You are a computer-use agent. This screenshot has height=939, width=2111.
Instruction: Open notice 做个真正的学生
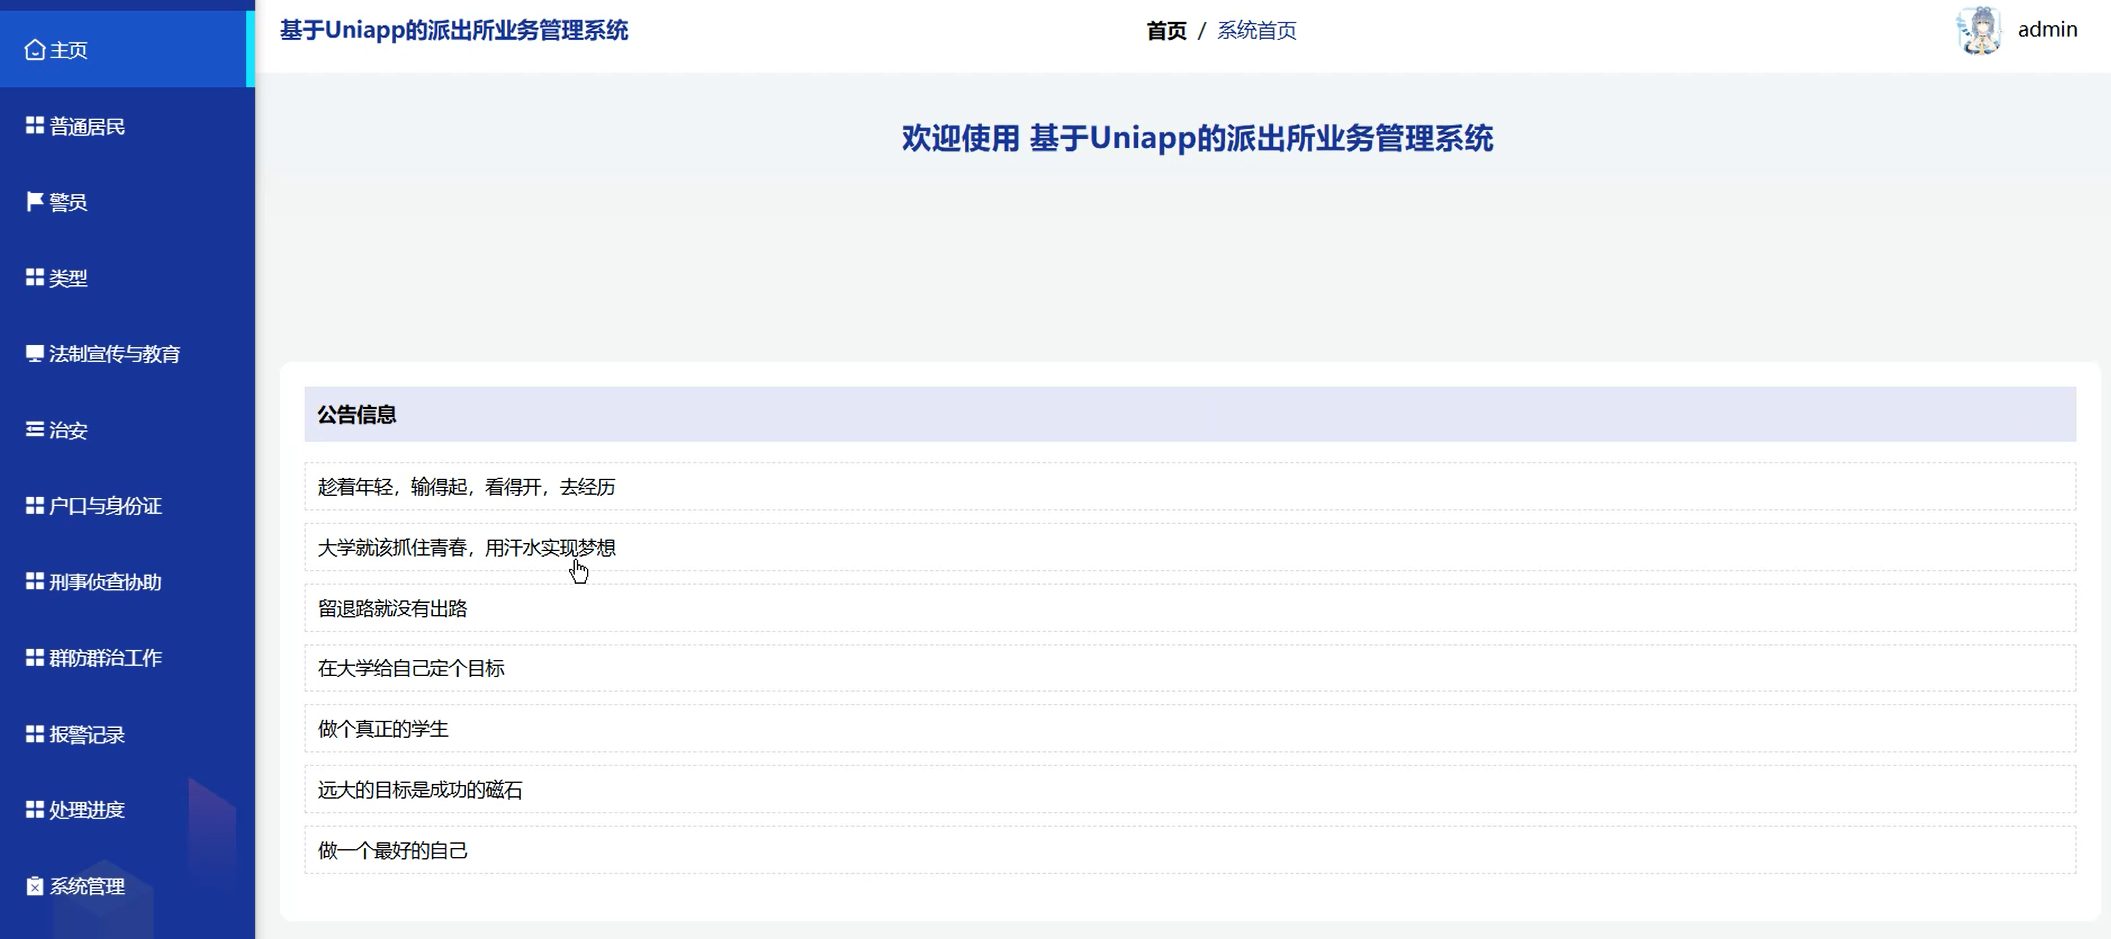coord(1190,729)
